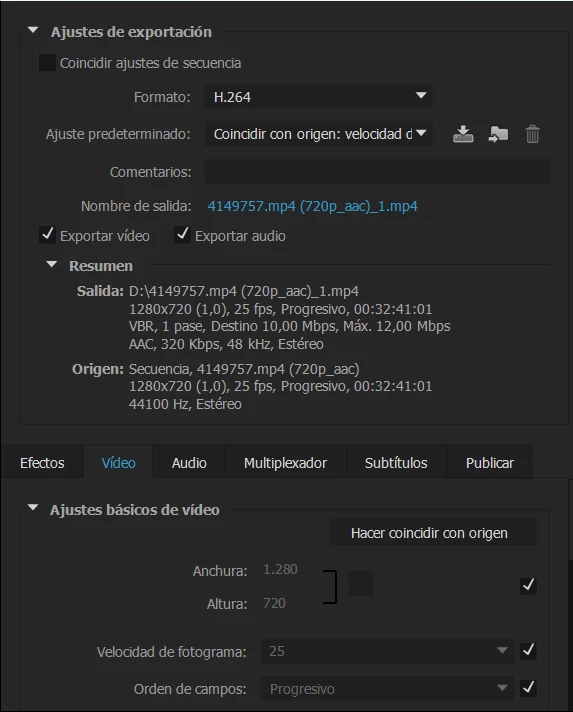Select the Vídeo tab

118,463
